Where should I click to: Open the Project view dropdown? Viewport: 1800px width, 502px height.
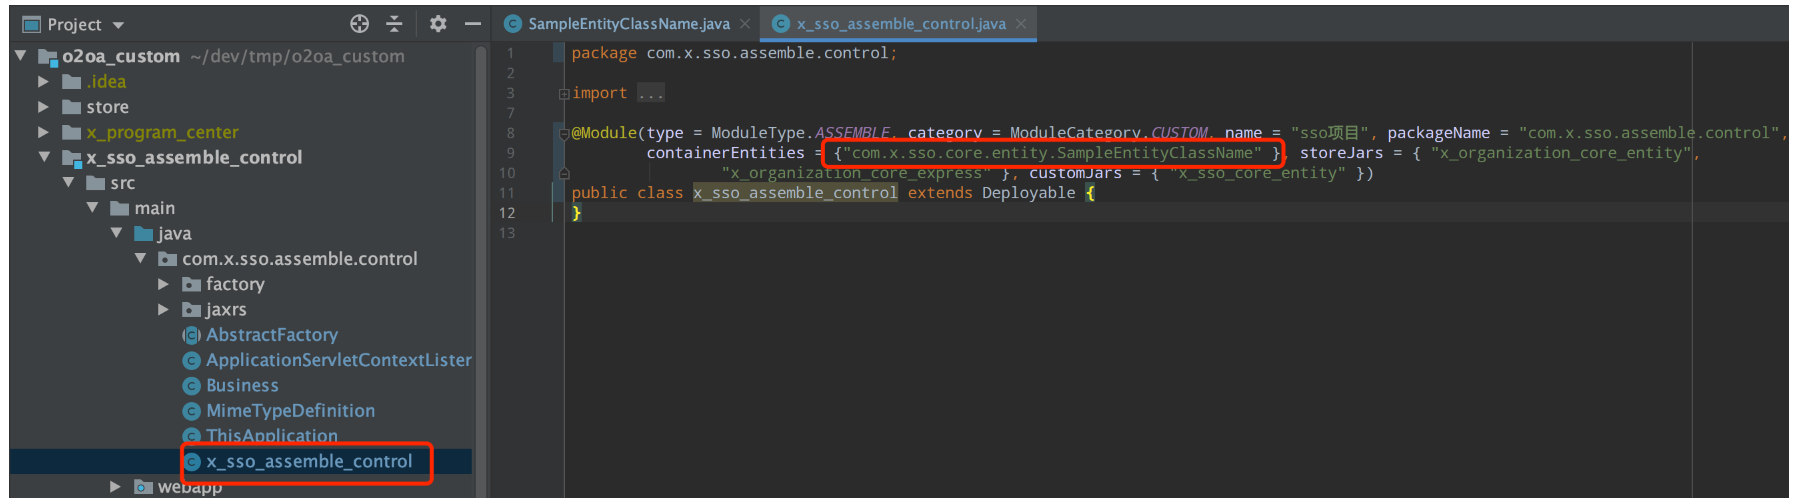(118, 25)
